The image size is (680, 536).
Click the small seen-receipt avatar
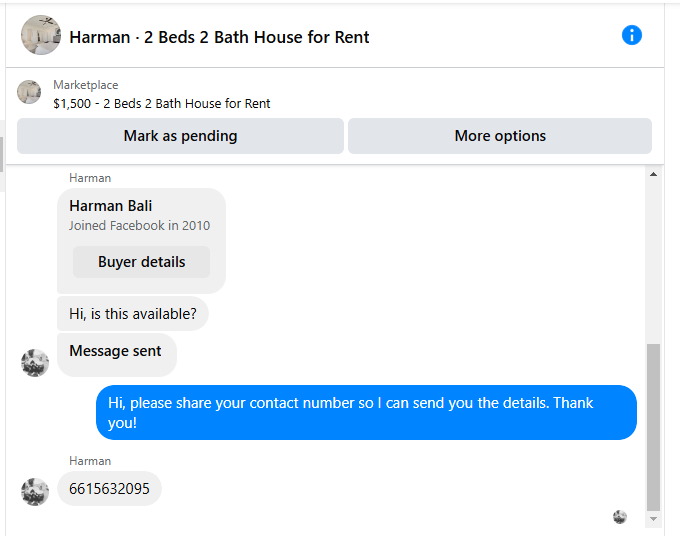coord(620,517)
